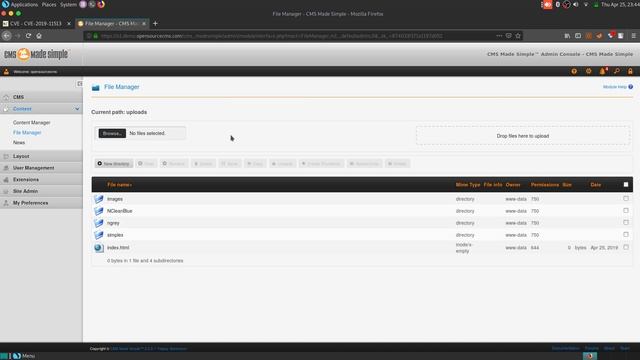
Task: Collapse the Content section chevron in sidebar
Action: click(x=77, y=109)
